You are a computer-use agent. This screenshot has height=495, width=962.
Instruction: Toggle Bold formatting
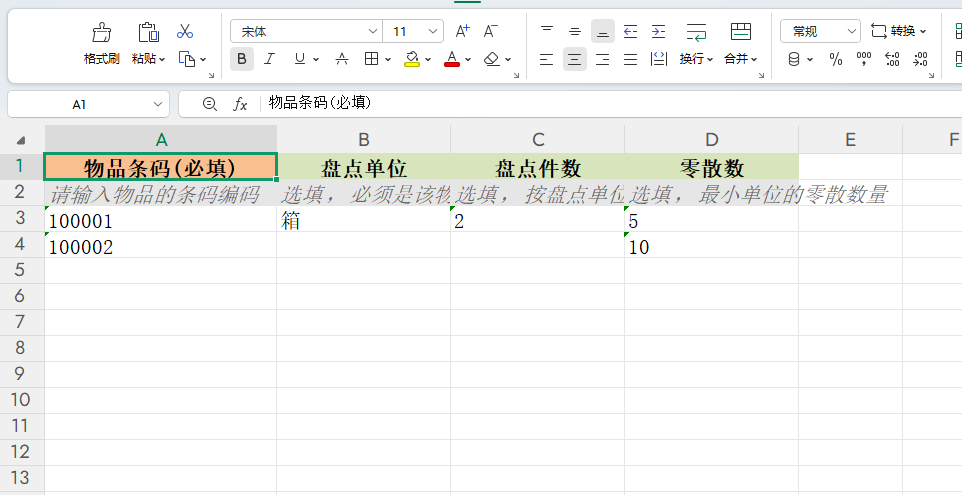click(x=242, y=59)
